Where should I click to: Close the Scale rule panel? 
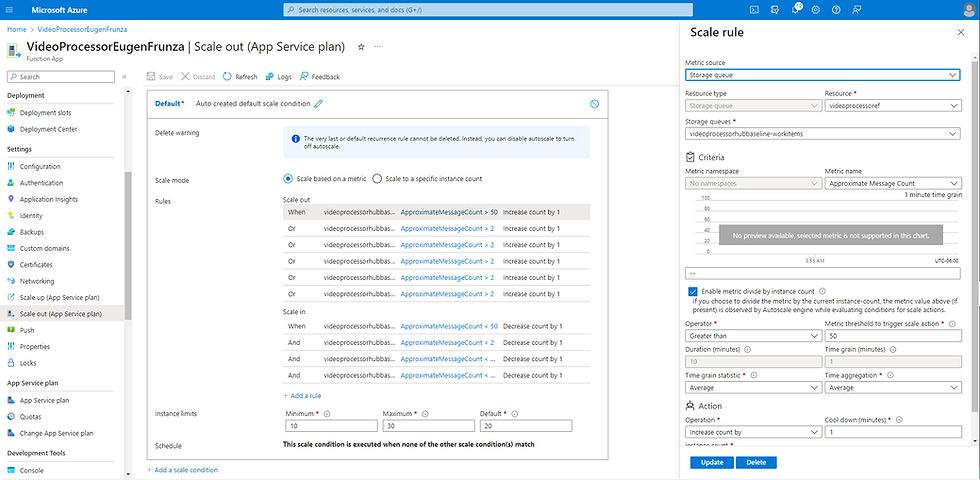961,32
